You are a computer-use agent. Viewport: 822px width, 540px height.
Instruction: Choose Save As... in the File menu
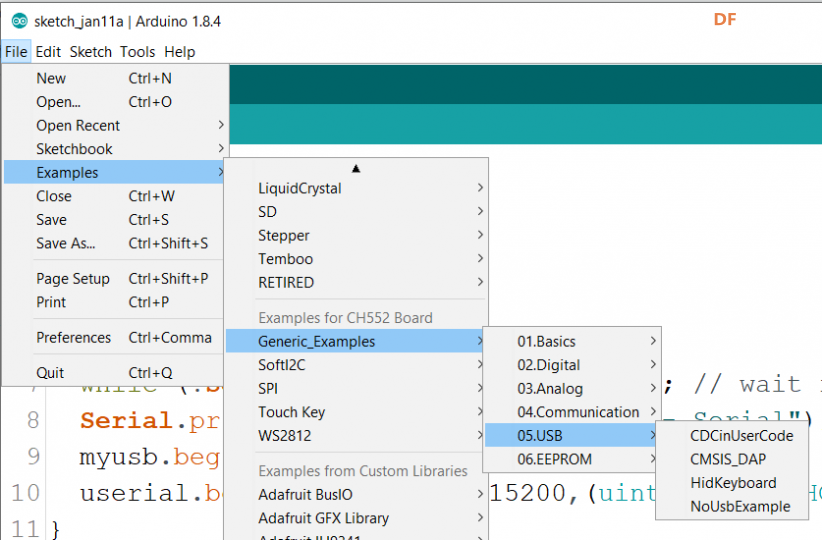point(115,243)
